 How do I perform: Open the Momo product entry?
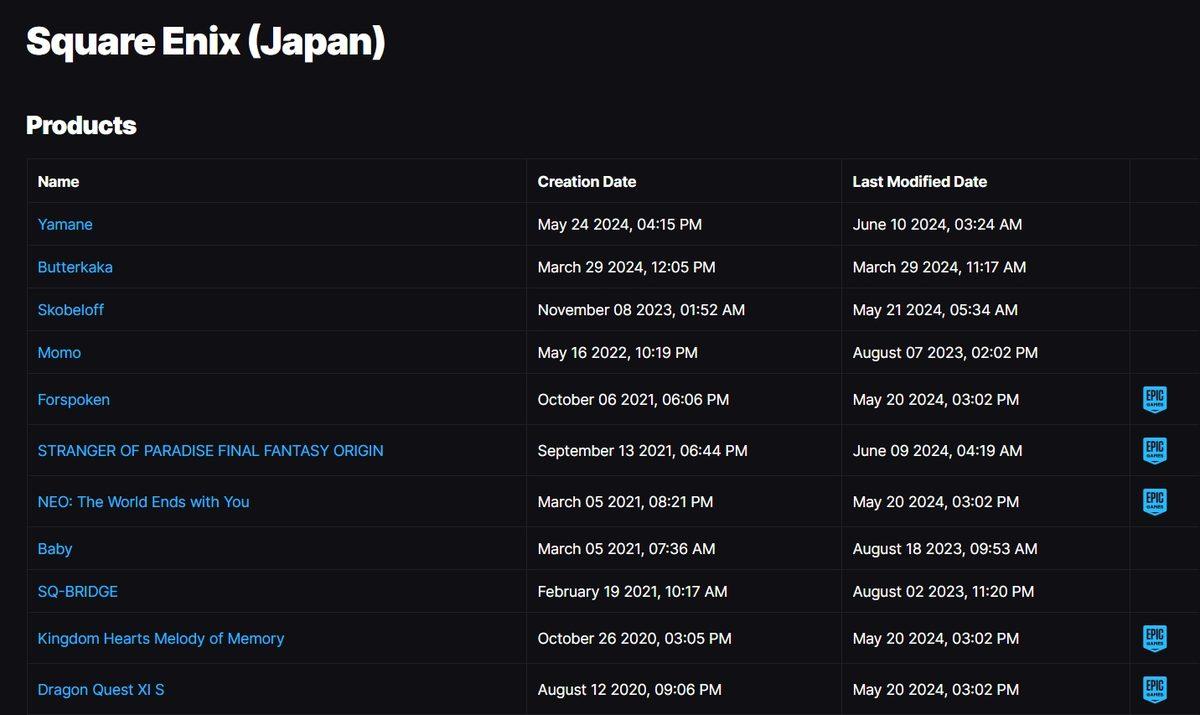(x=59, y=353)
